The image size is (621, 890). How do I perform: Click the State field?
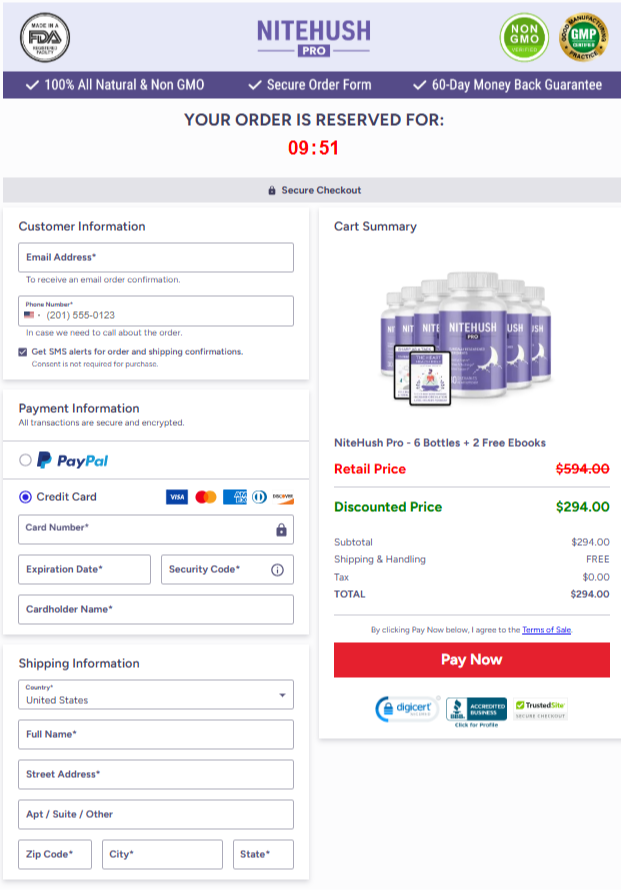264,855
